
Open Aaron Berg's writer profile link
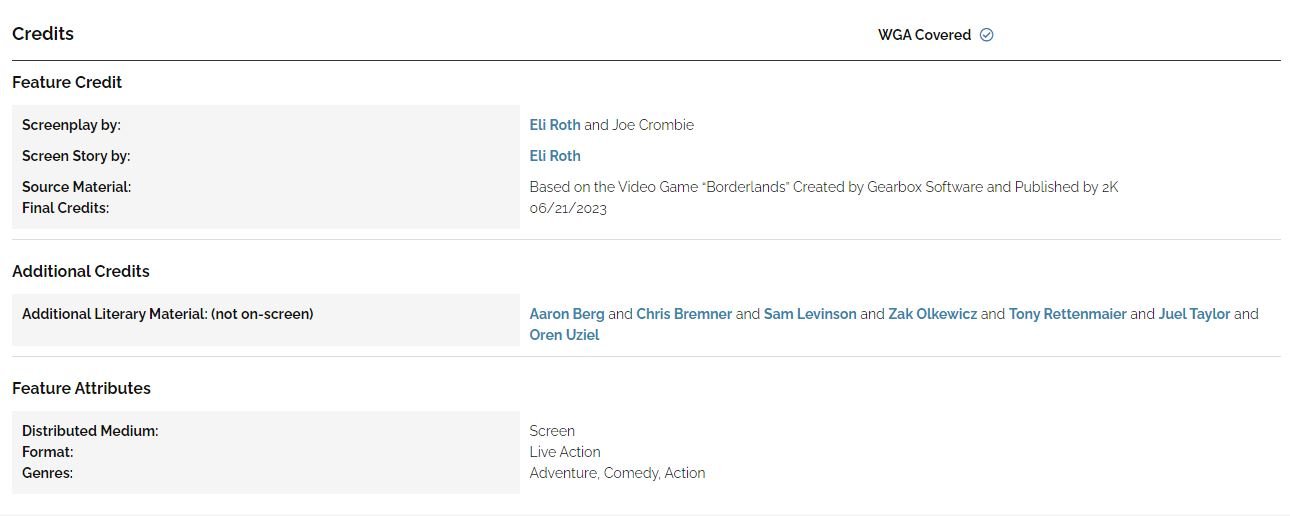[567, 314]
